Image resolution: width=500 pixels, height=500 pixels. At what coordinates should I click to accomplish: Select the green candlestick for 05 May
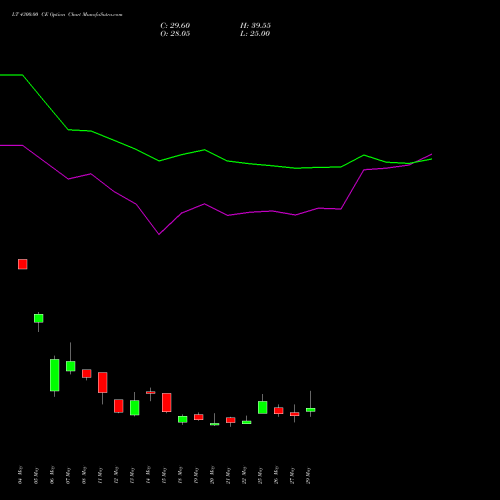[x=39, y=318]
